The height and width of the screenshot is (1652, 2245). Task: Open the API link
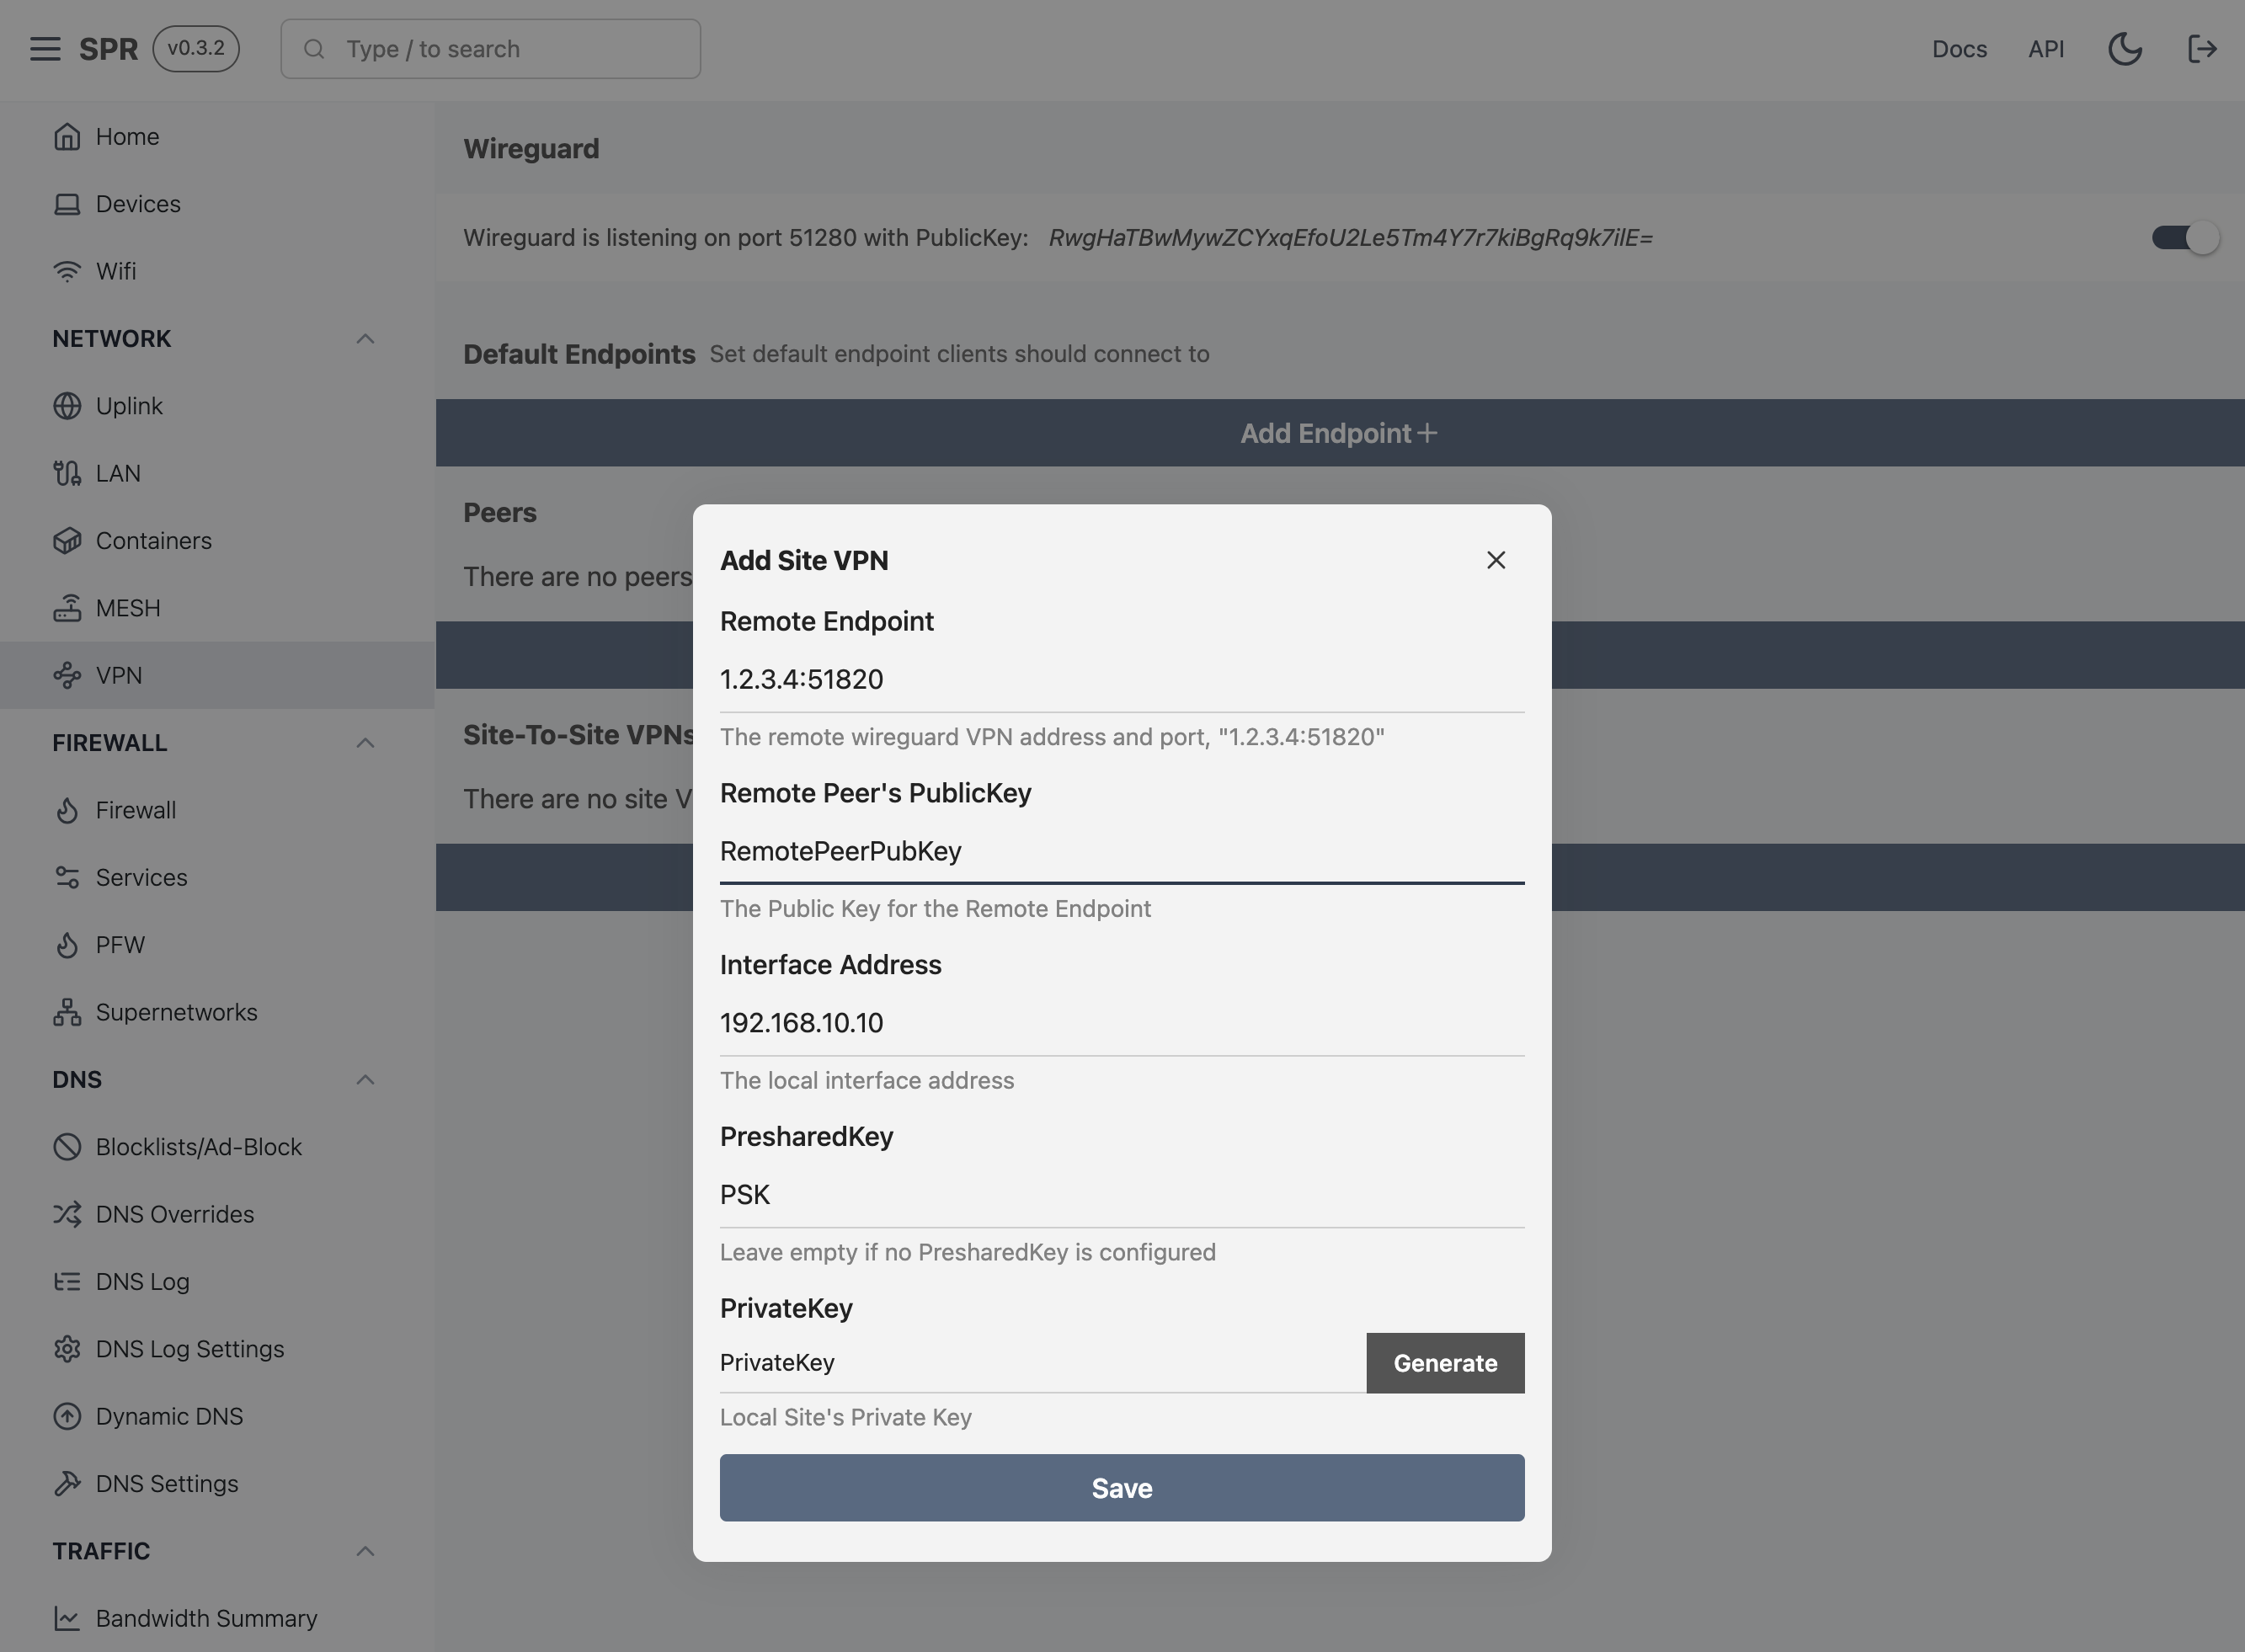tap(2046, 49)
